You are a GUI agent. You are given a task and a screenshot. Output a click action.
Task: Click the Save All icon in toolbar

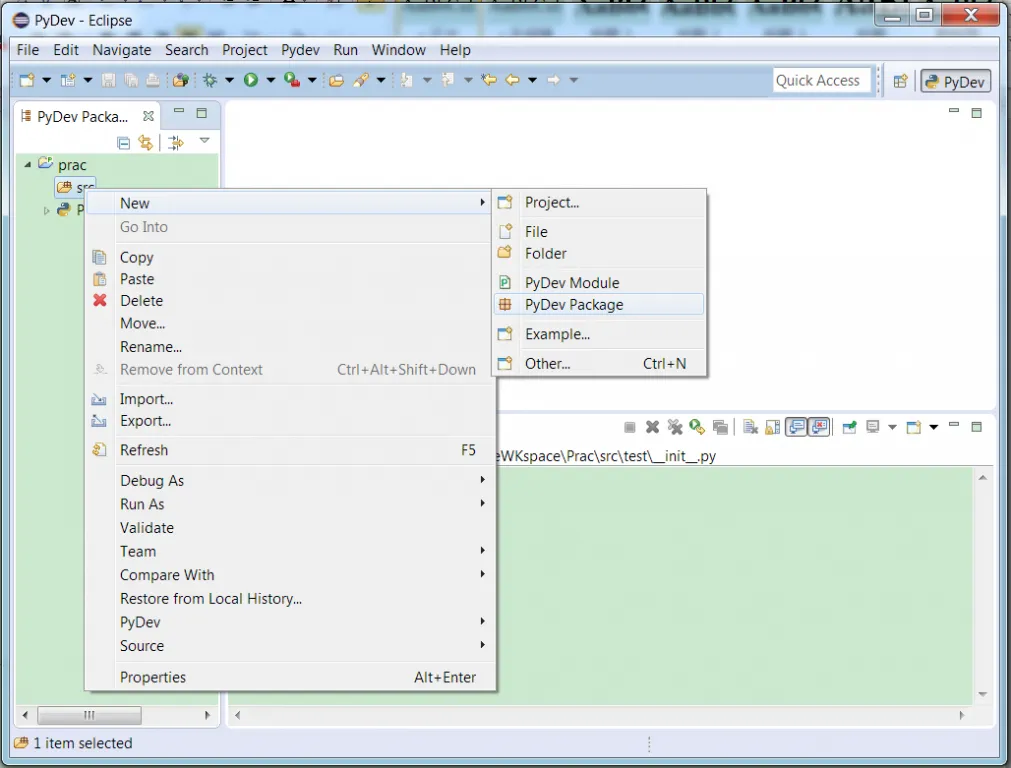tap(131, 80)
